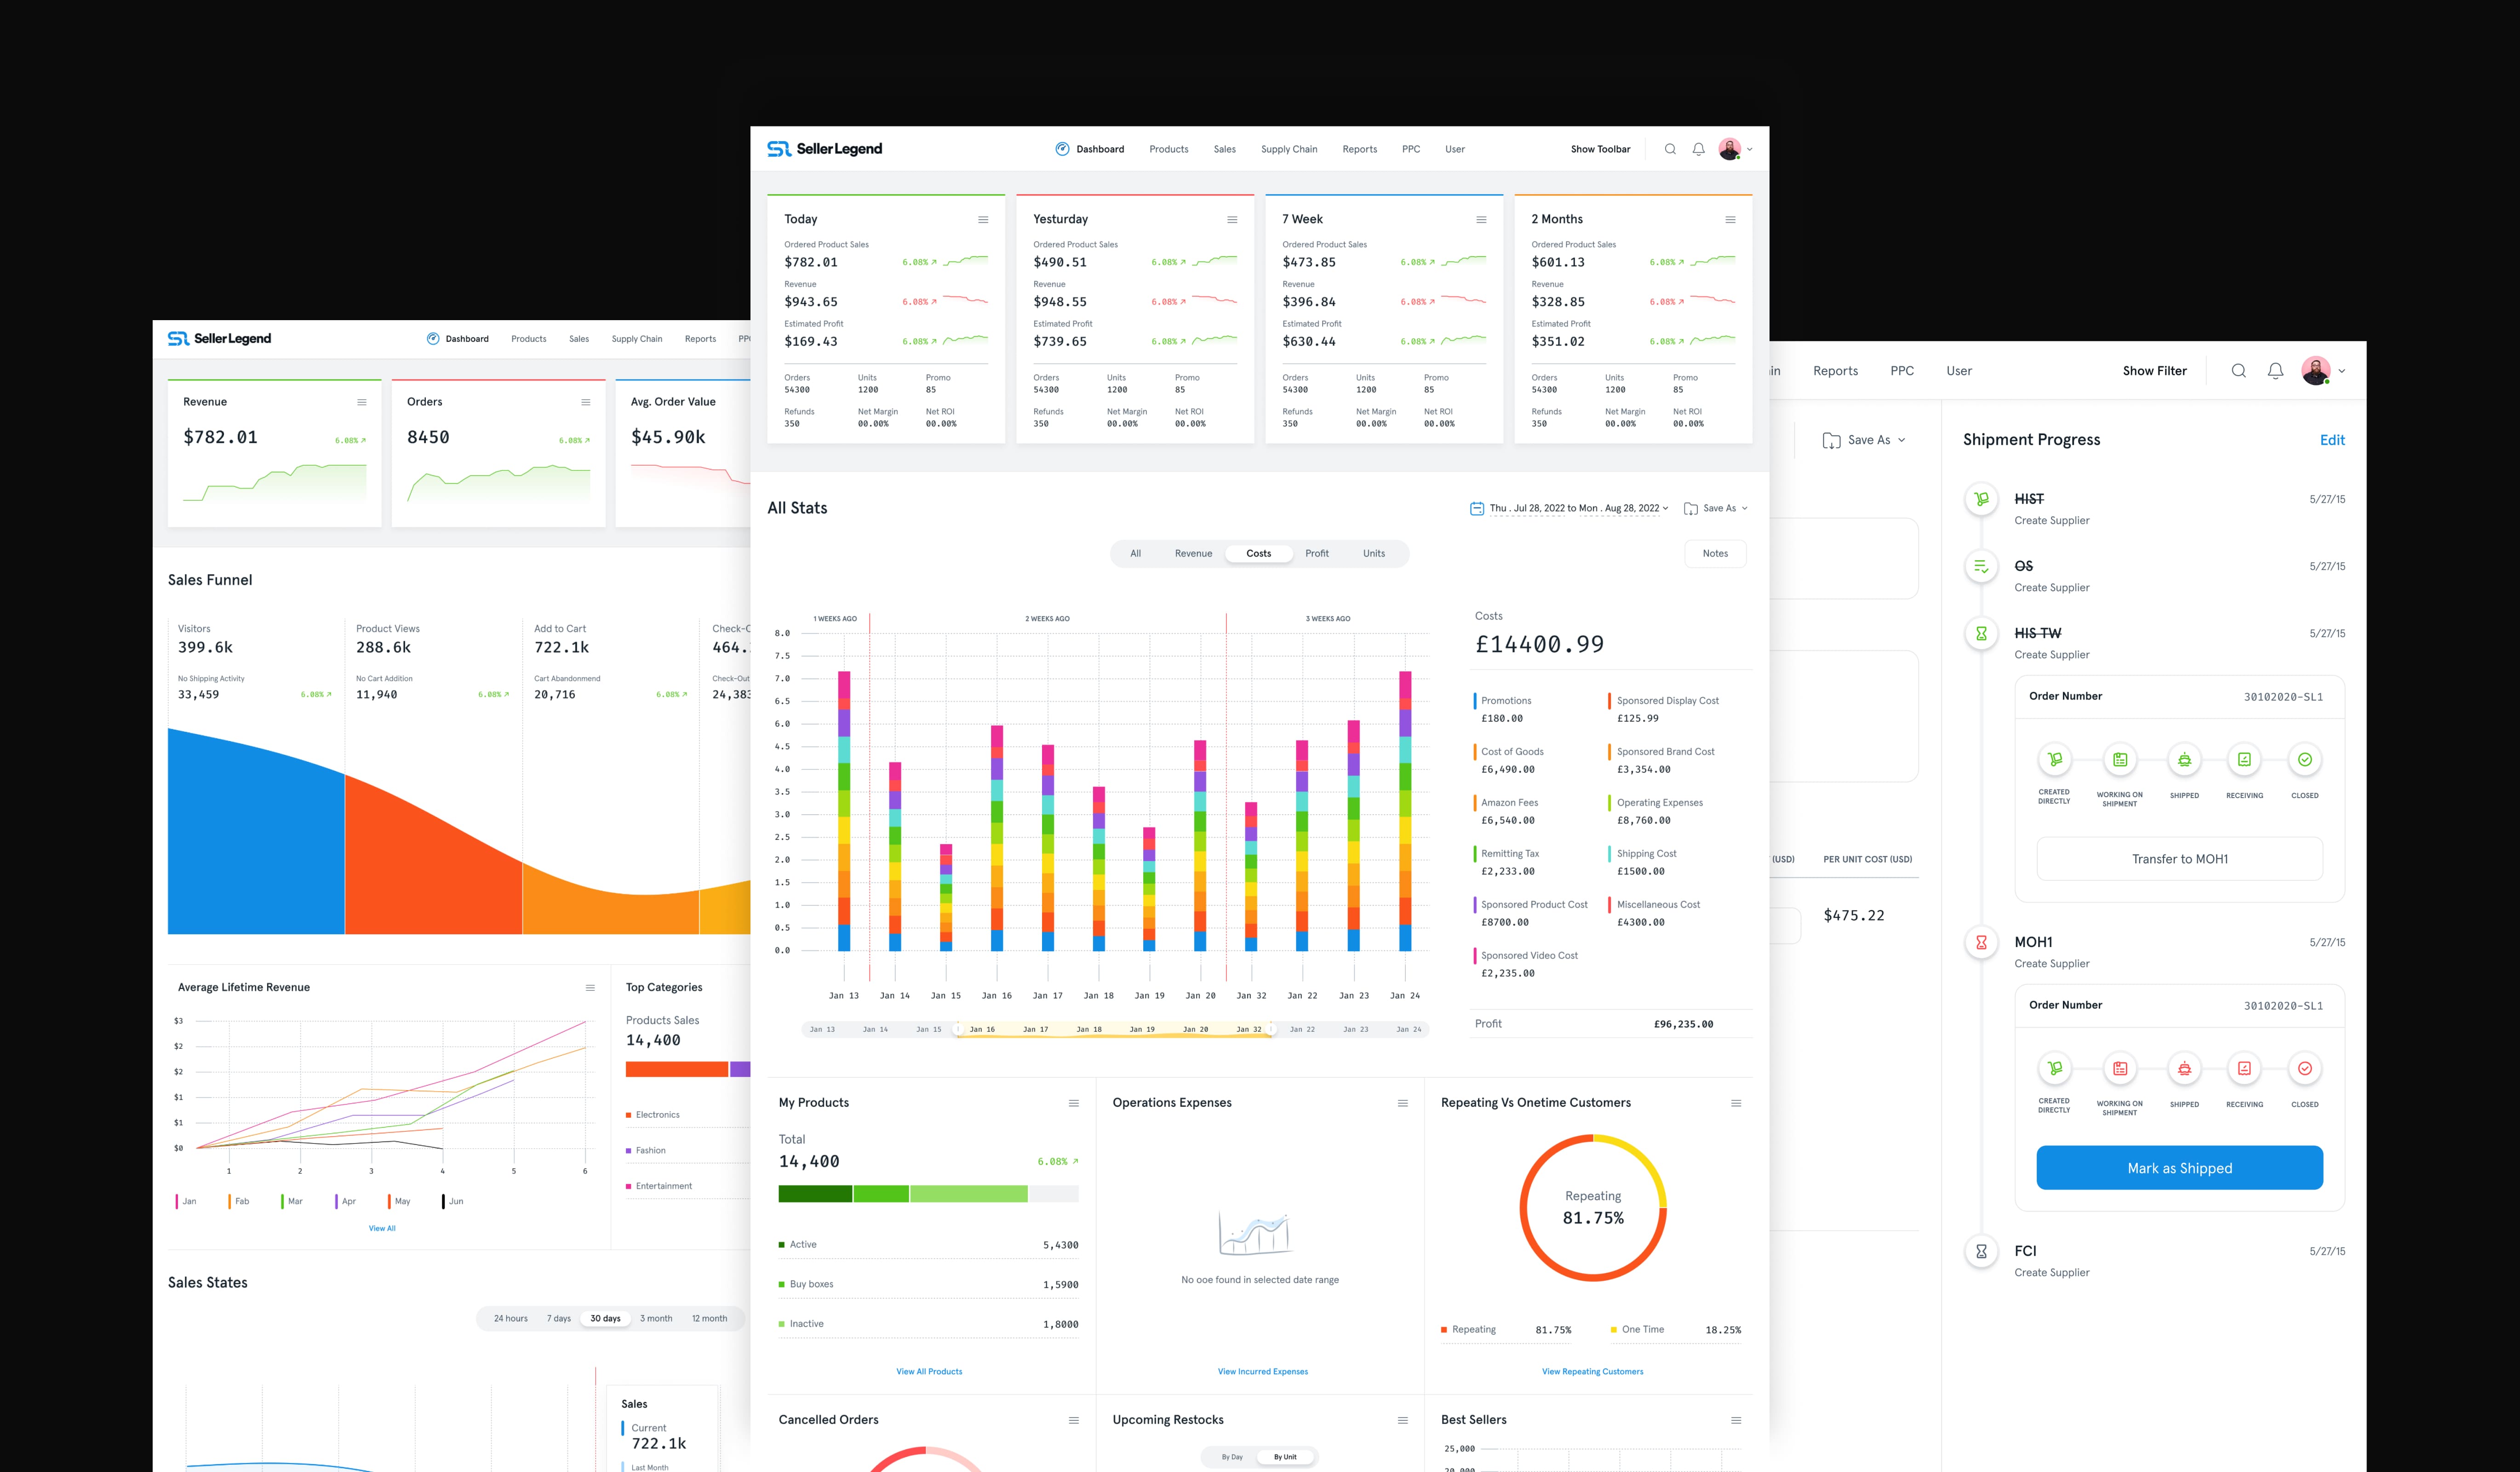Select 24 hours range in Sales States
The image size is (2520, 1472).
pyautogui.click(x=511, y=1319)
